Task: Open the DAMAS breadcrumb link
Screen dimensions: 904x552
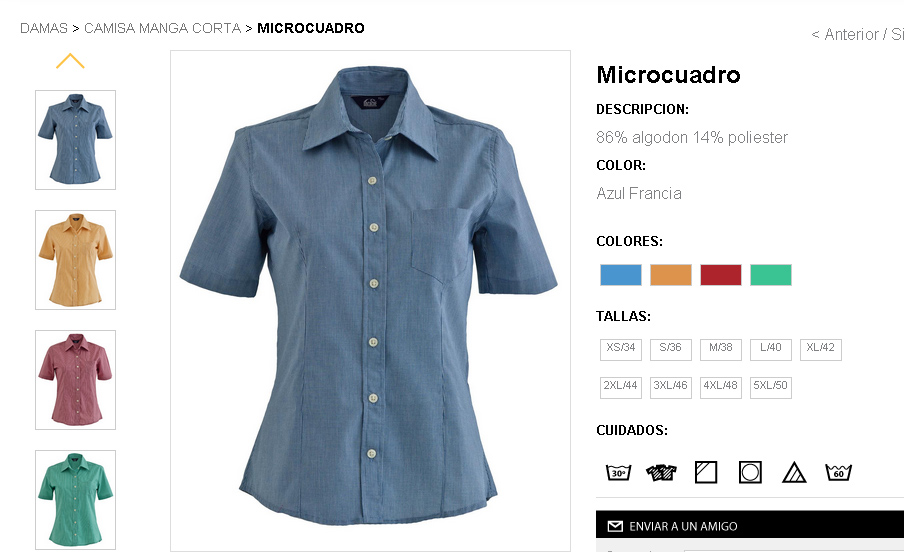Action: 44,28
